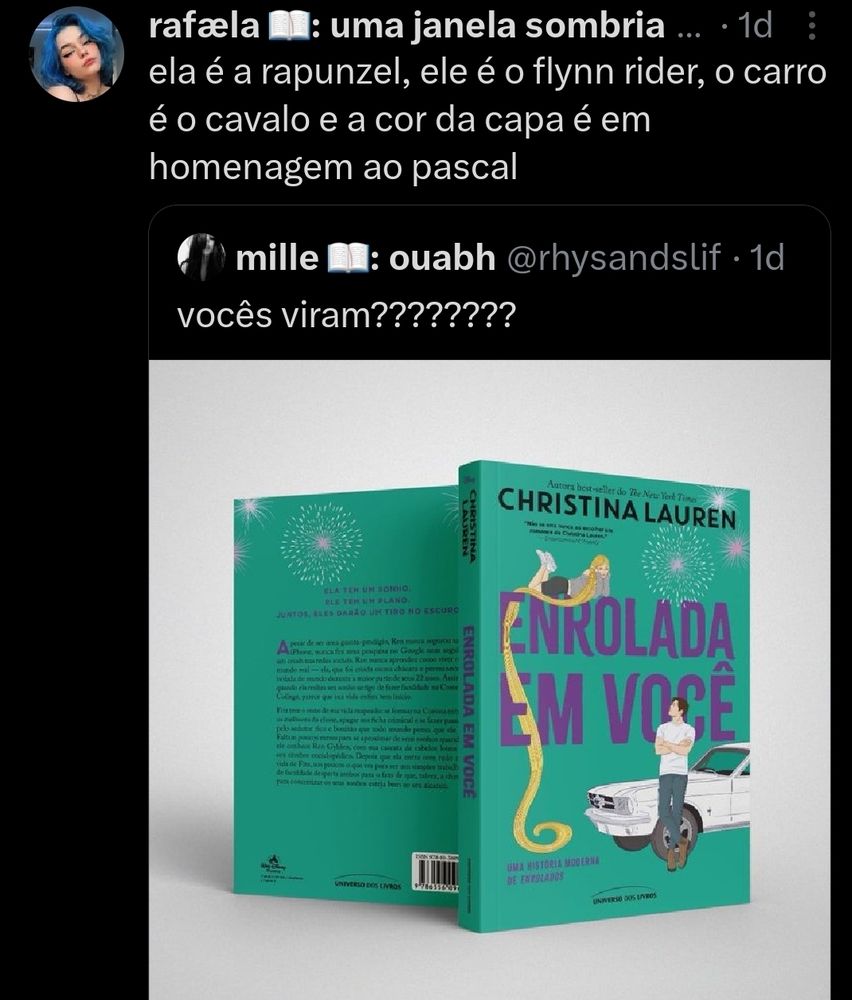Open the tweet text about rapunzel
Image resolution: width=852 pixels, height=1000 pixels.
(488, 120)
